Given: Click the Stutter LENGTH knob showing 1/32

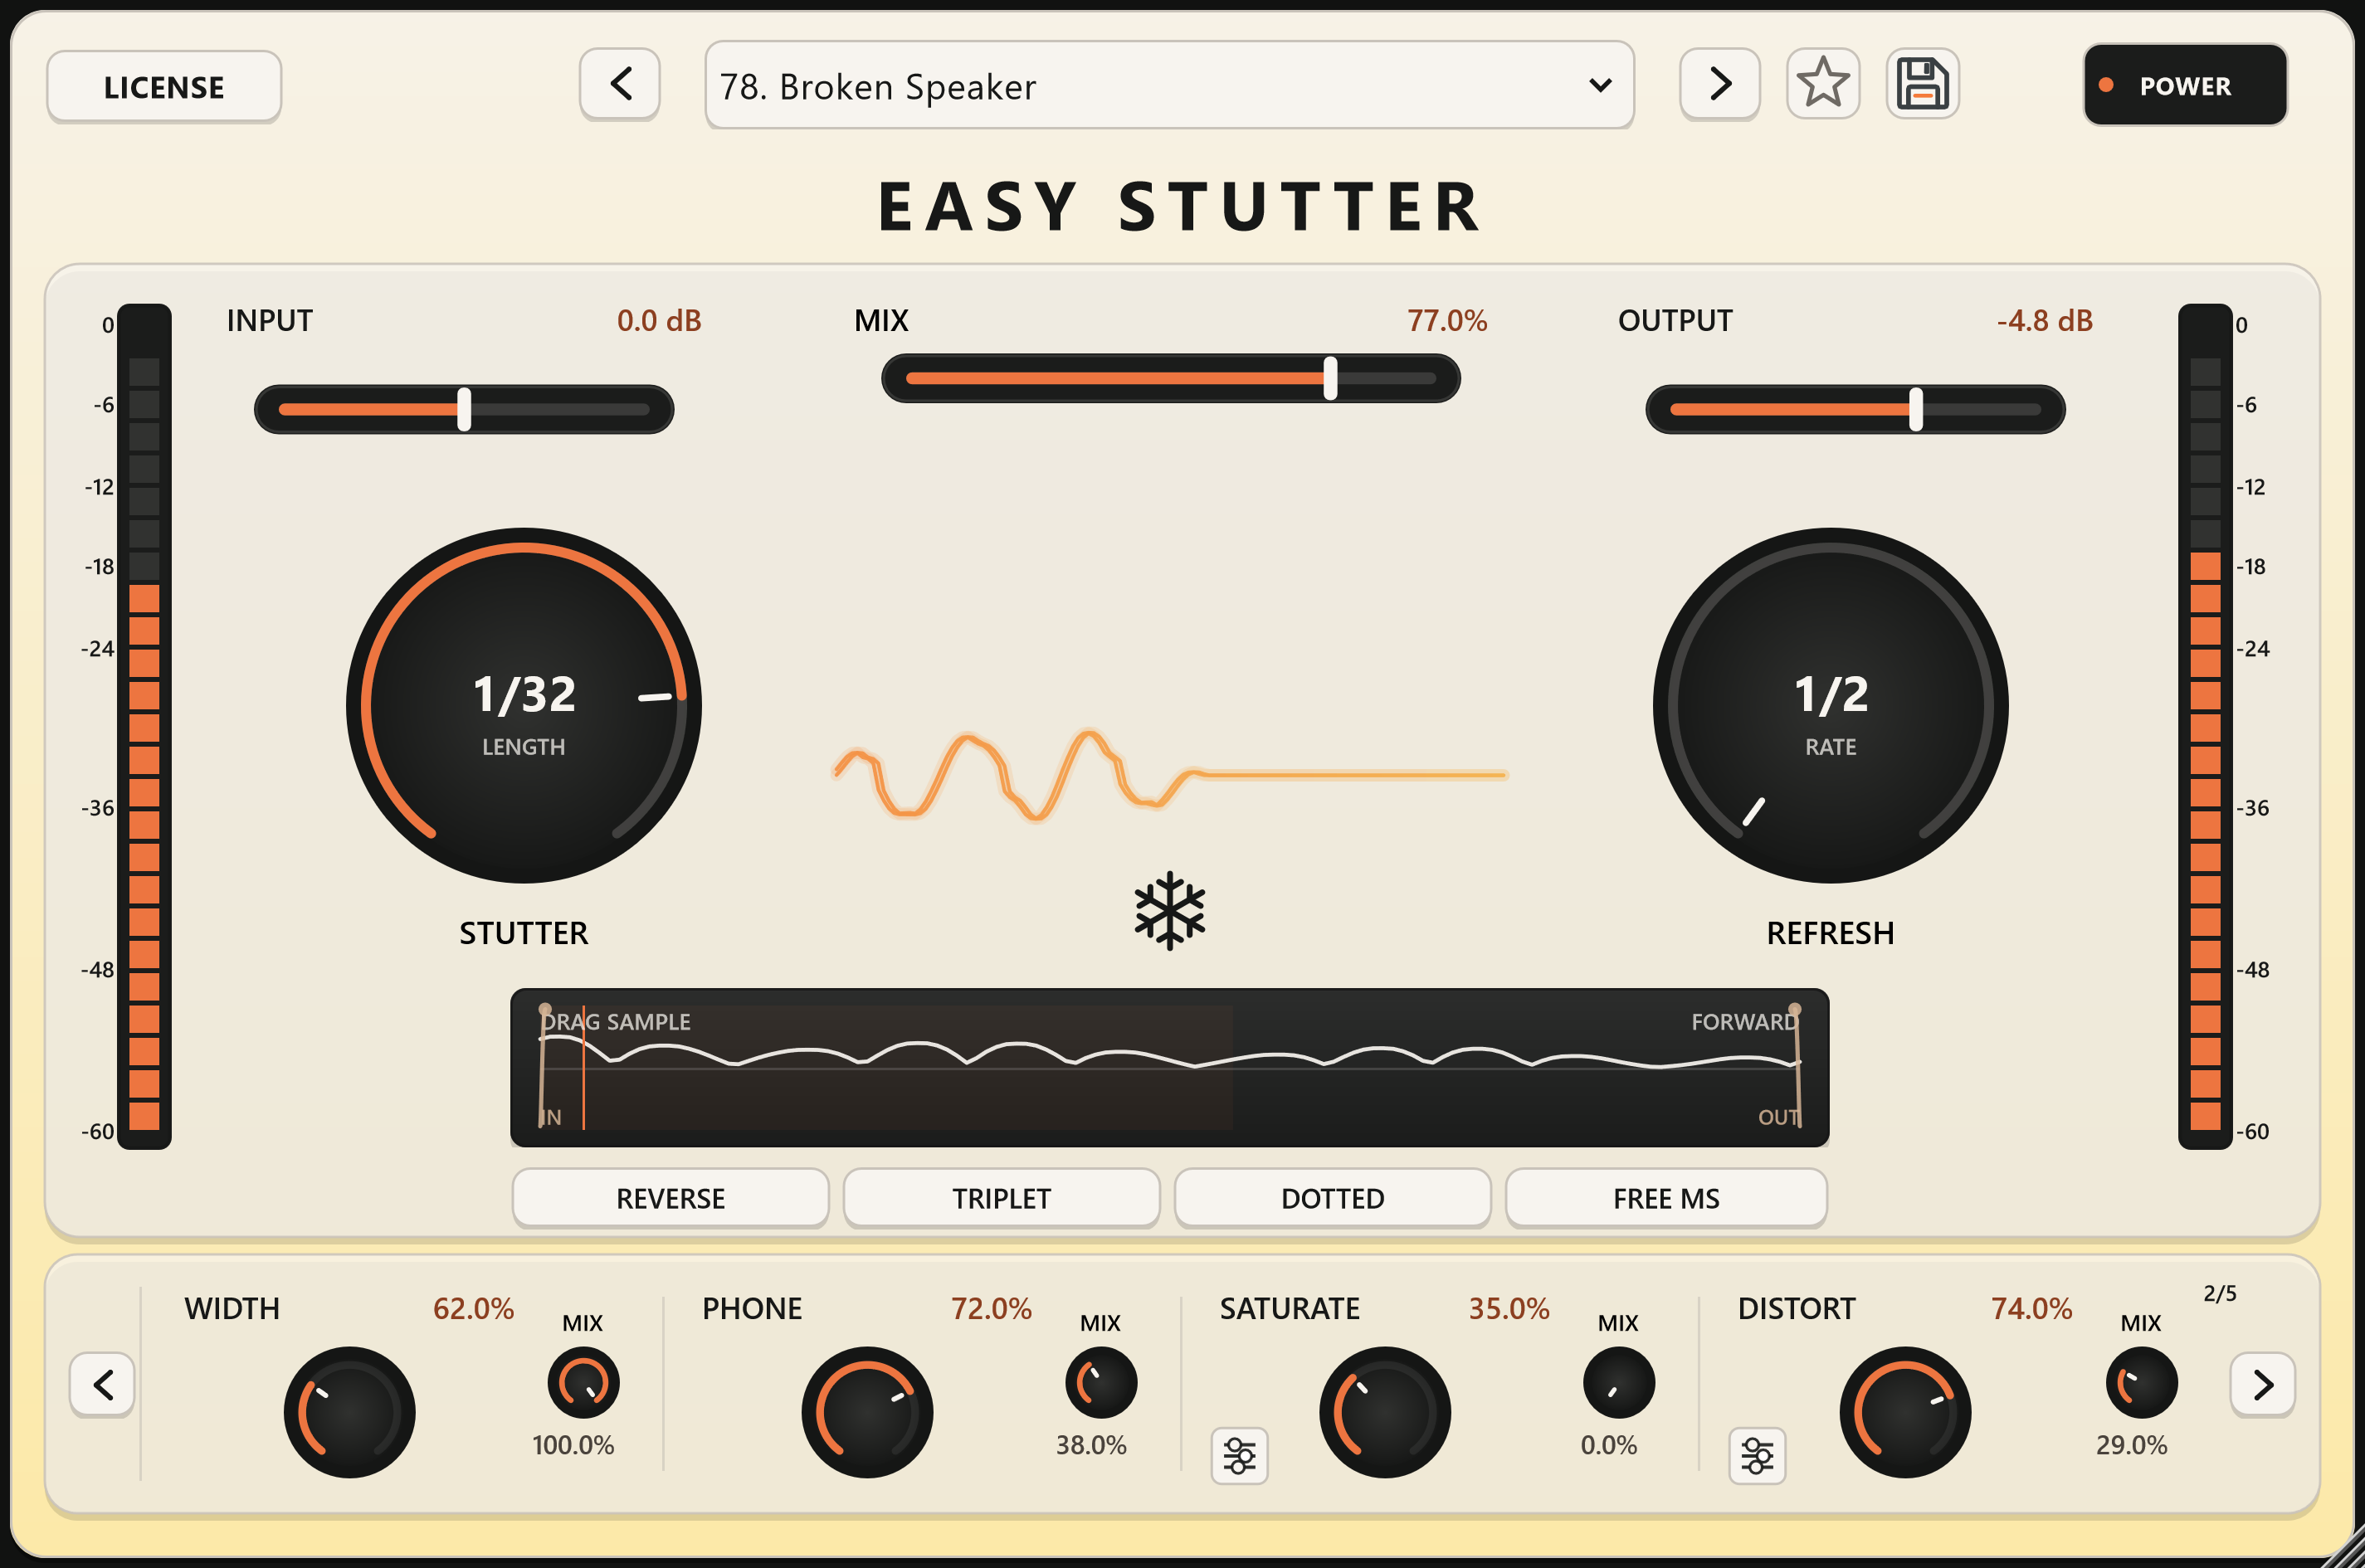Looking at the screenshot, I should pyautogui.click(x=524, y=706).
